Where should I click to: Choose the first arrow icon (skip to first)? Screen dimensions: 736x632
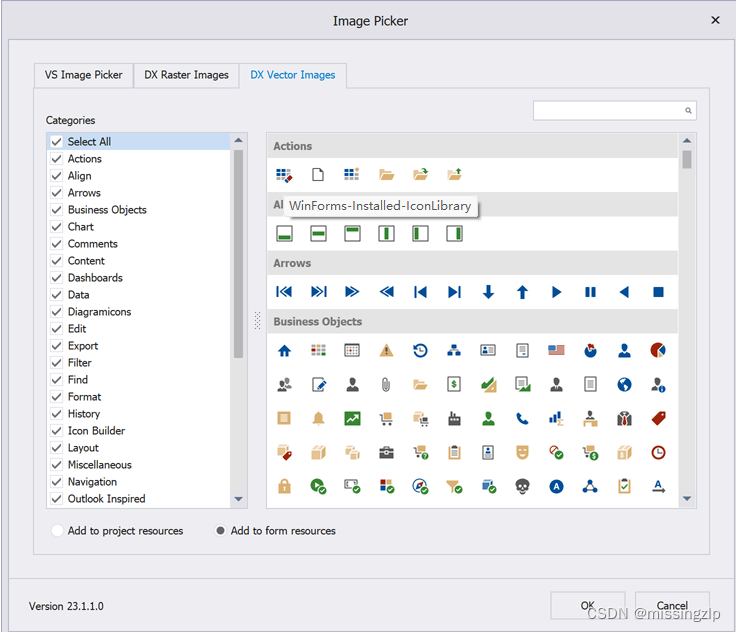click(x=284, y=292)
